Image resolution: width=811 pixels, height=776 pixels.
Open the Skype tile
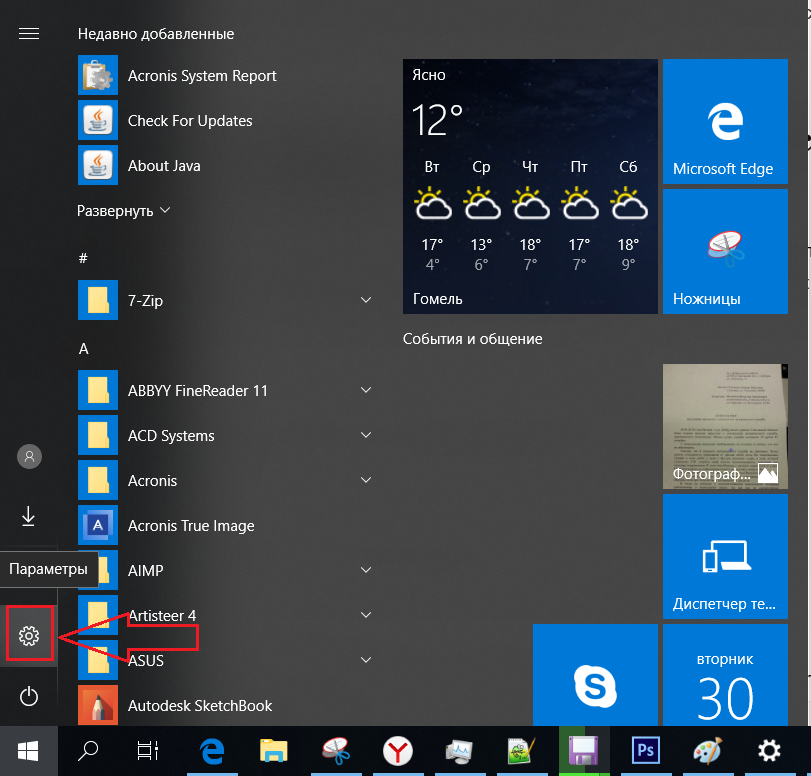click(x=595, y=675)
